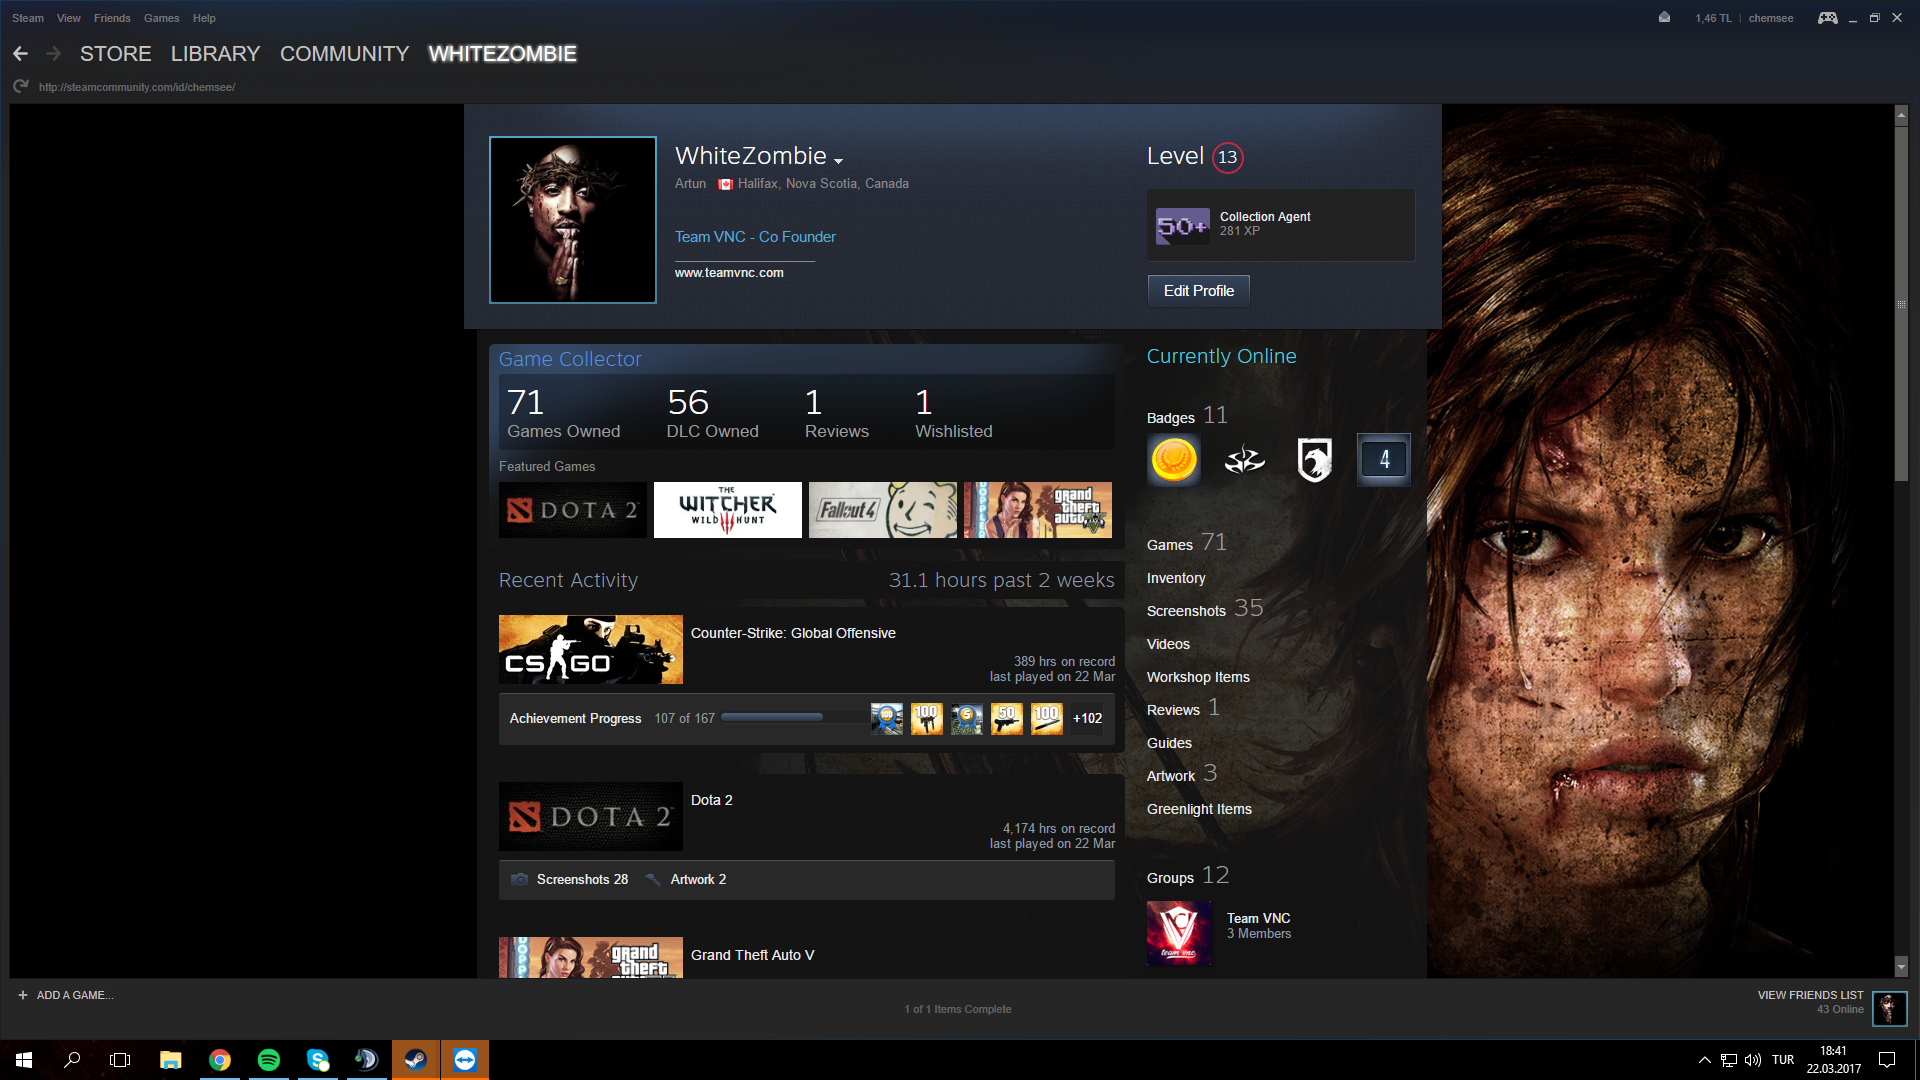
Task: Switch to the STORE tab
Action: pyautogui.click(x=116, y=54)
